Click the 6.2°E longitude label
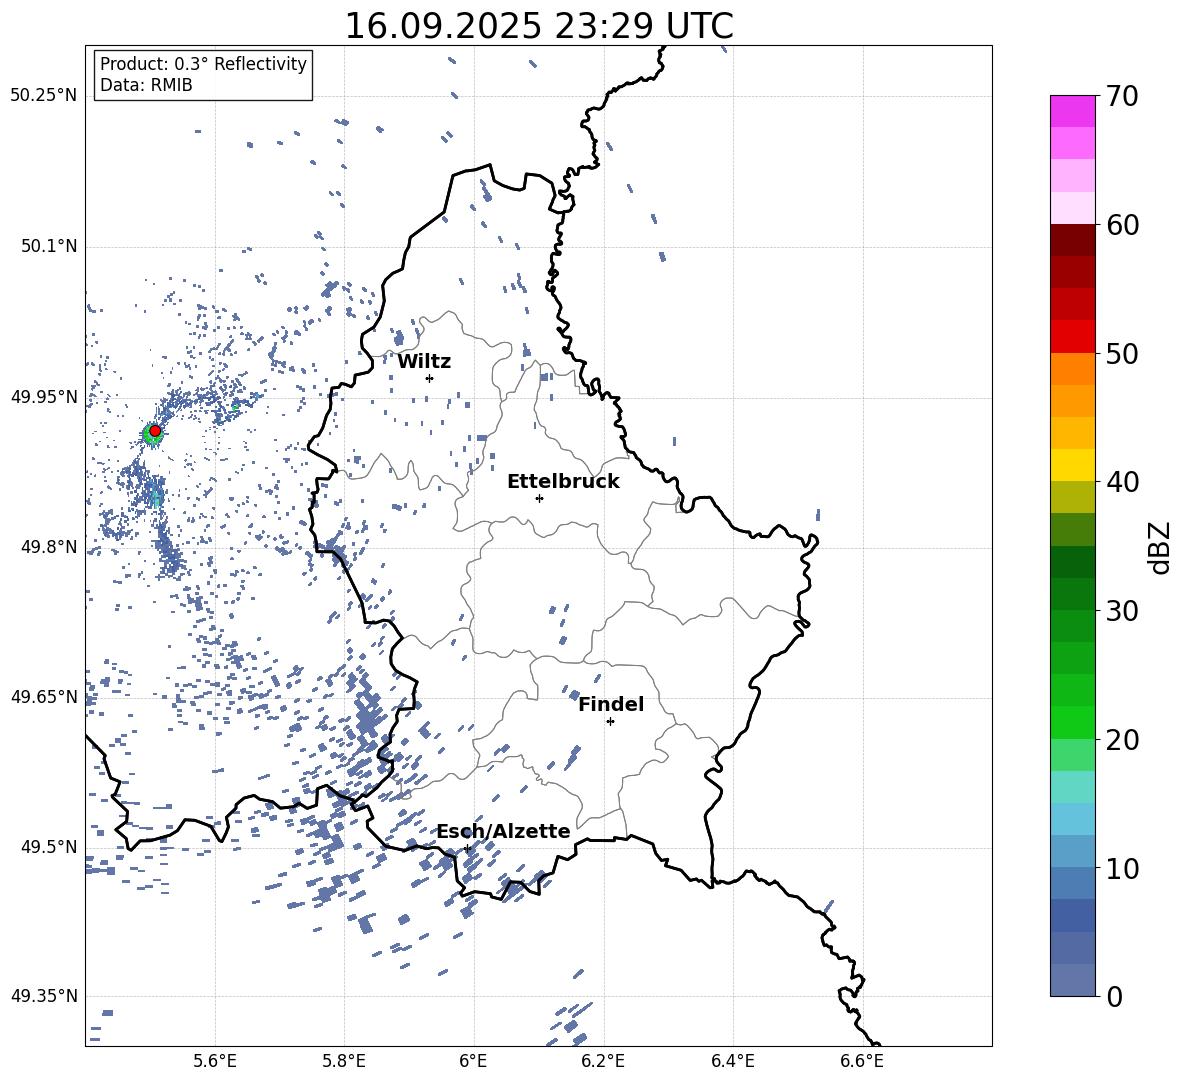 603,1061
